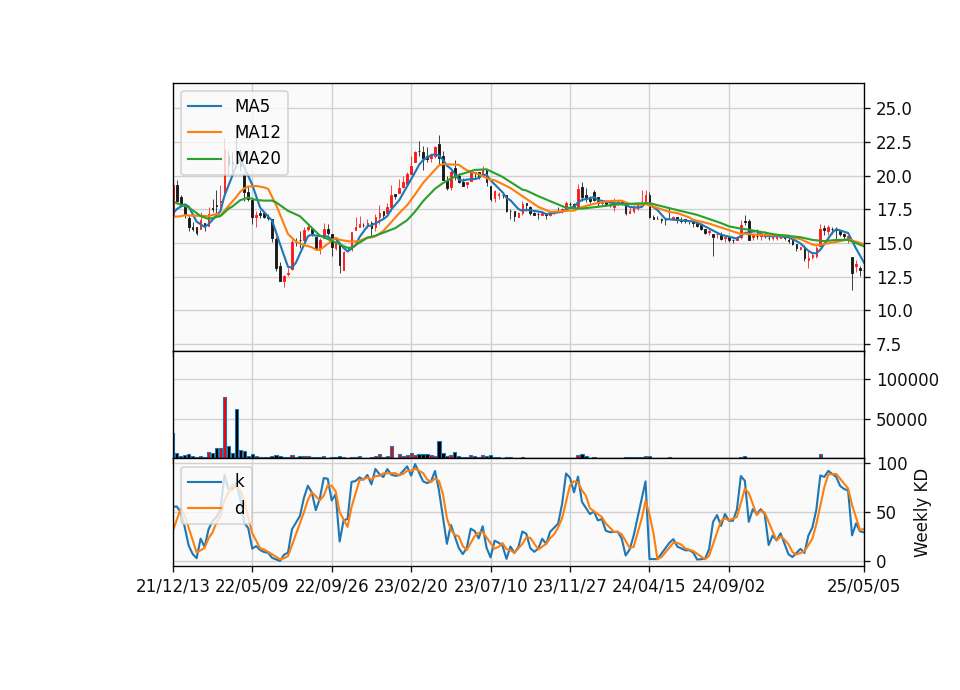Screen dimensions: 960x690
Task: Click the 21/12/13 date tick label
Action: [173, 586]
